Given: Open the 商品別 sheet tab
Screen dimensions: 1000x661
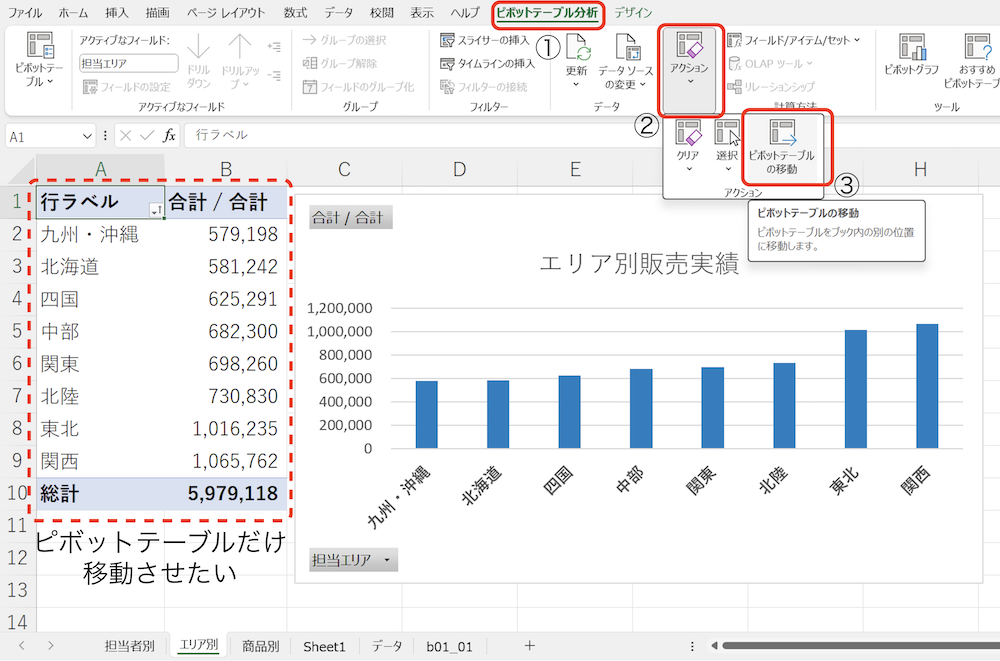Looking at the screenshot, I should 261,646.
